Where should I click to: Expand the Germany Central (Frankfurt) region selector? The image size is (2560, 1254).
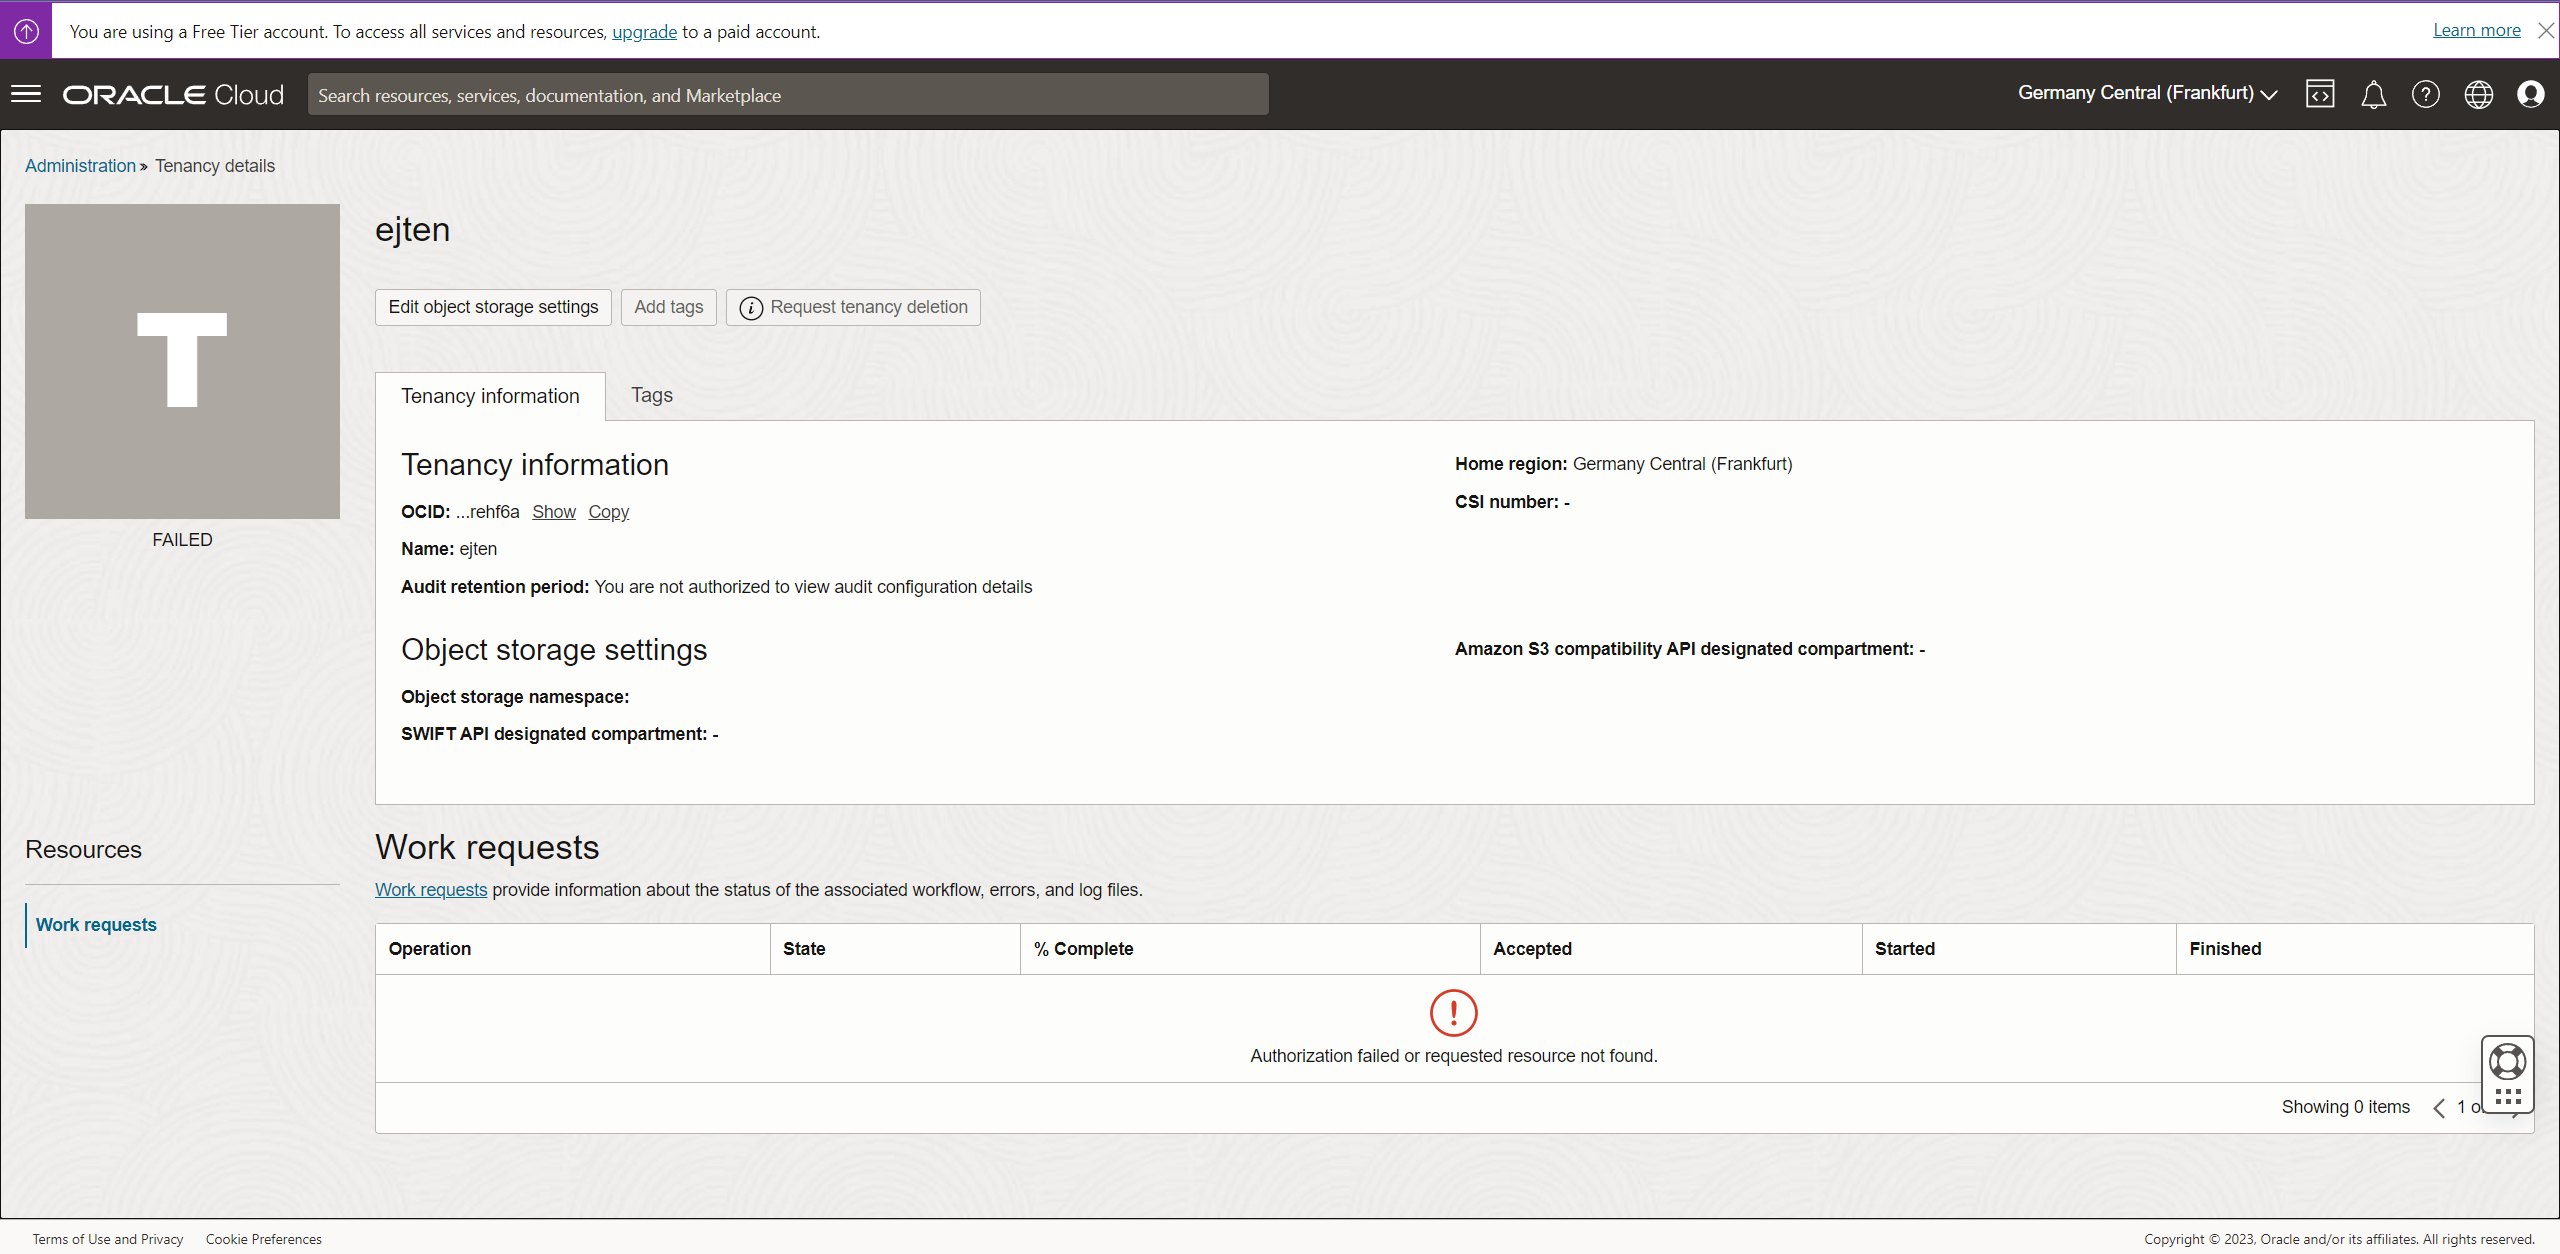(x=2147, y=94)
